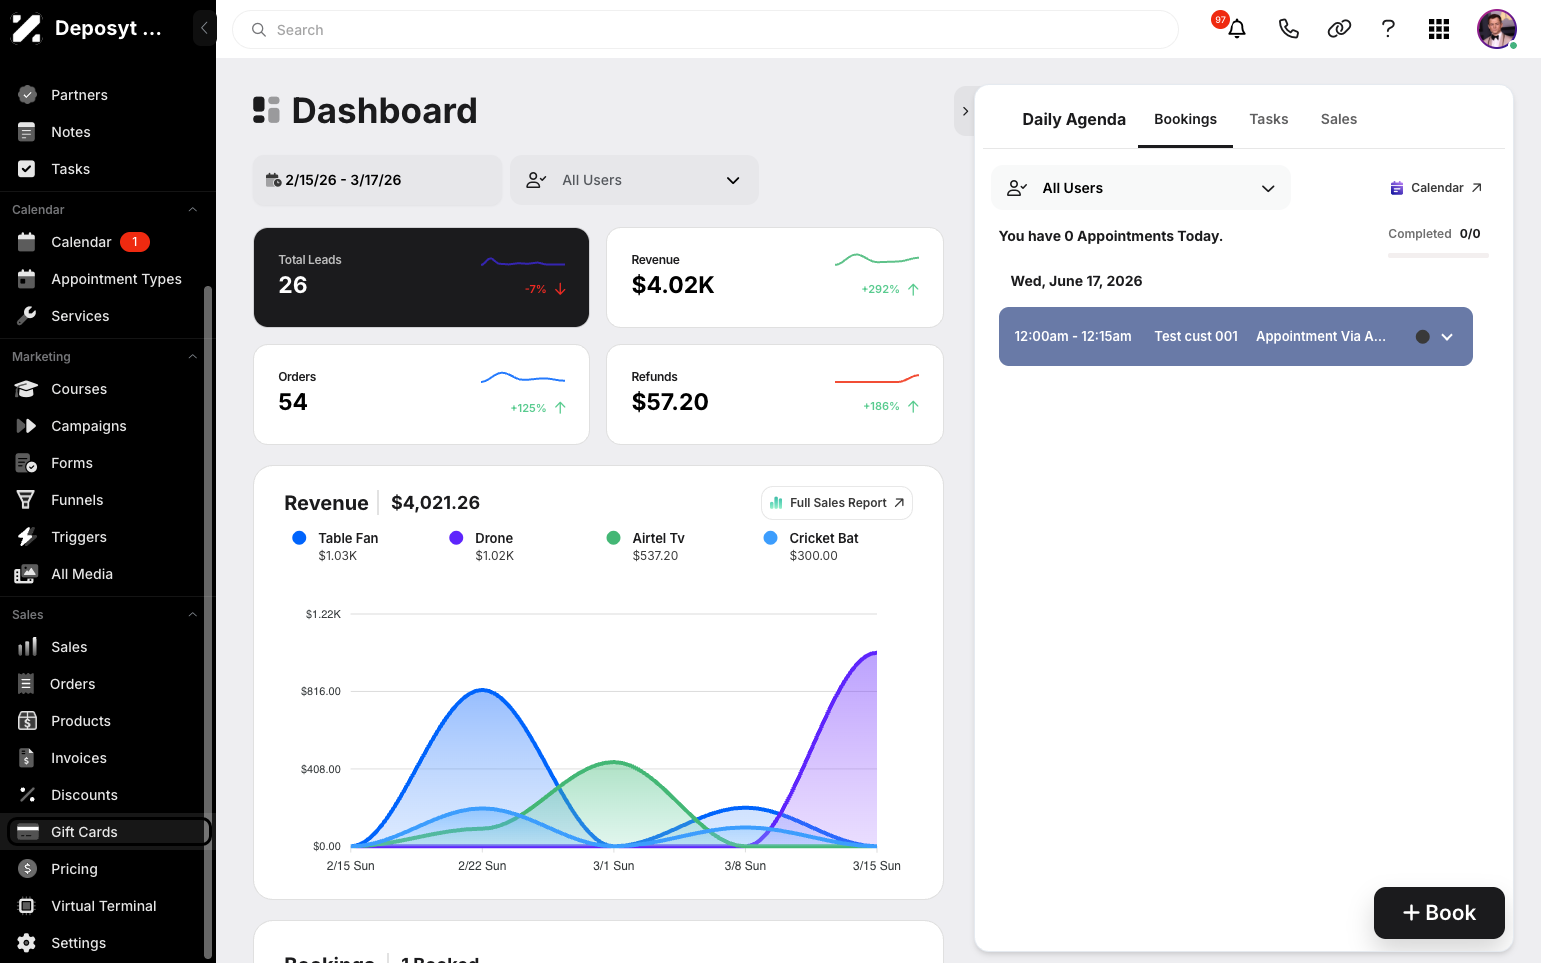Toggle the Table Fan chart series
This screenshot has width=1541, height=963.
point(335,546)
